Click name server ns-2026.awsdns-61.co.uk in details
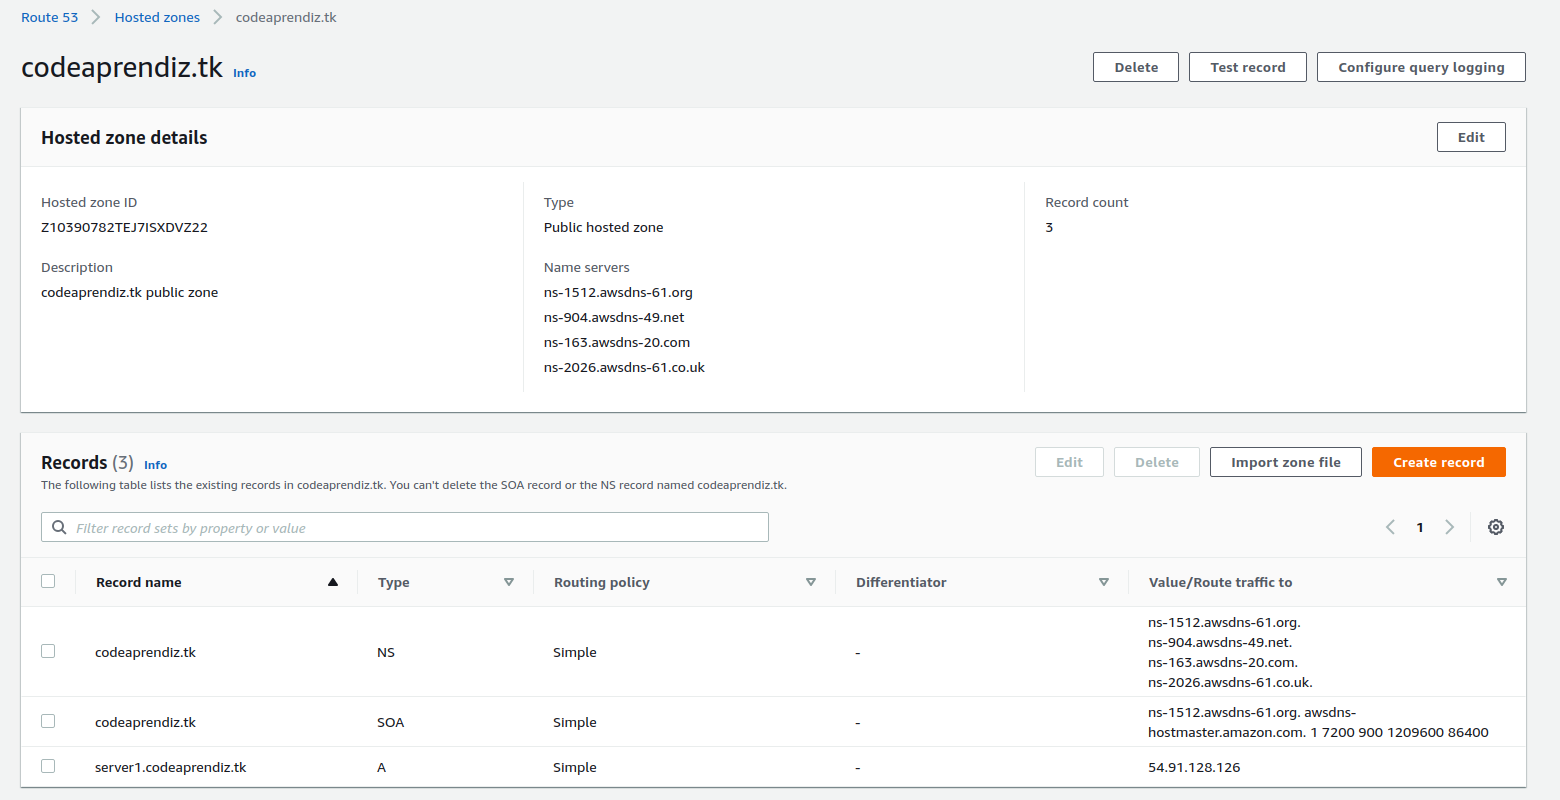1560x800 pixels. (x=624, y=367)
